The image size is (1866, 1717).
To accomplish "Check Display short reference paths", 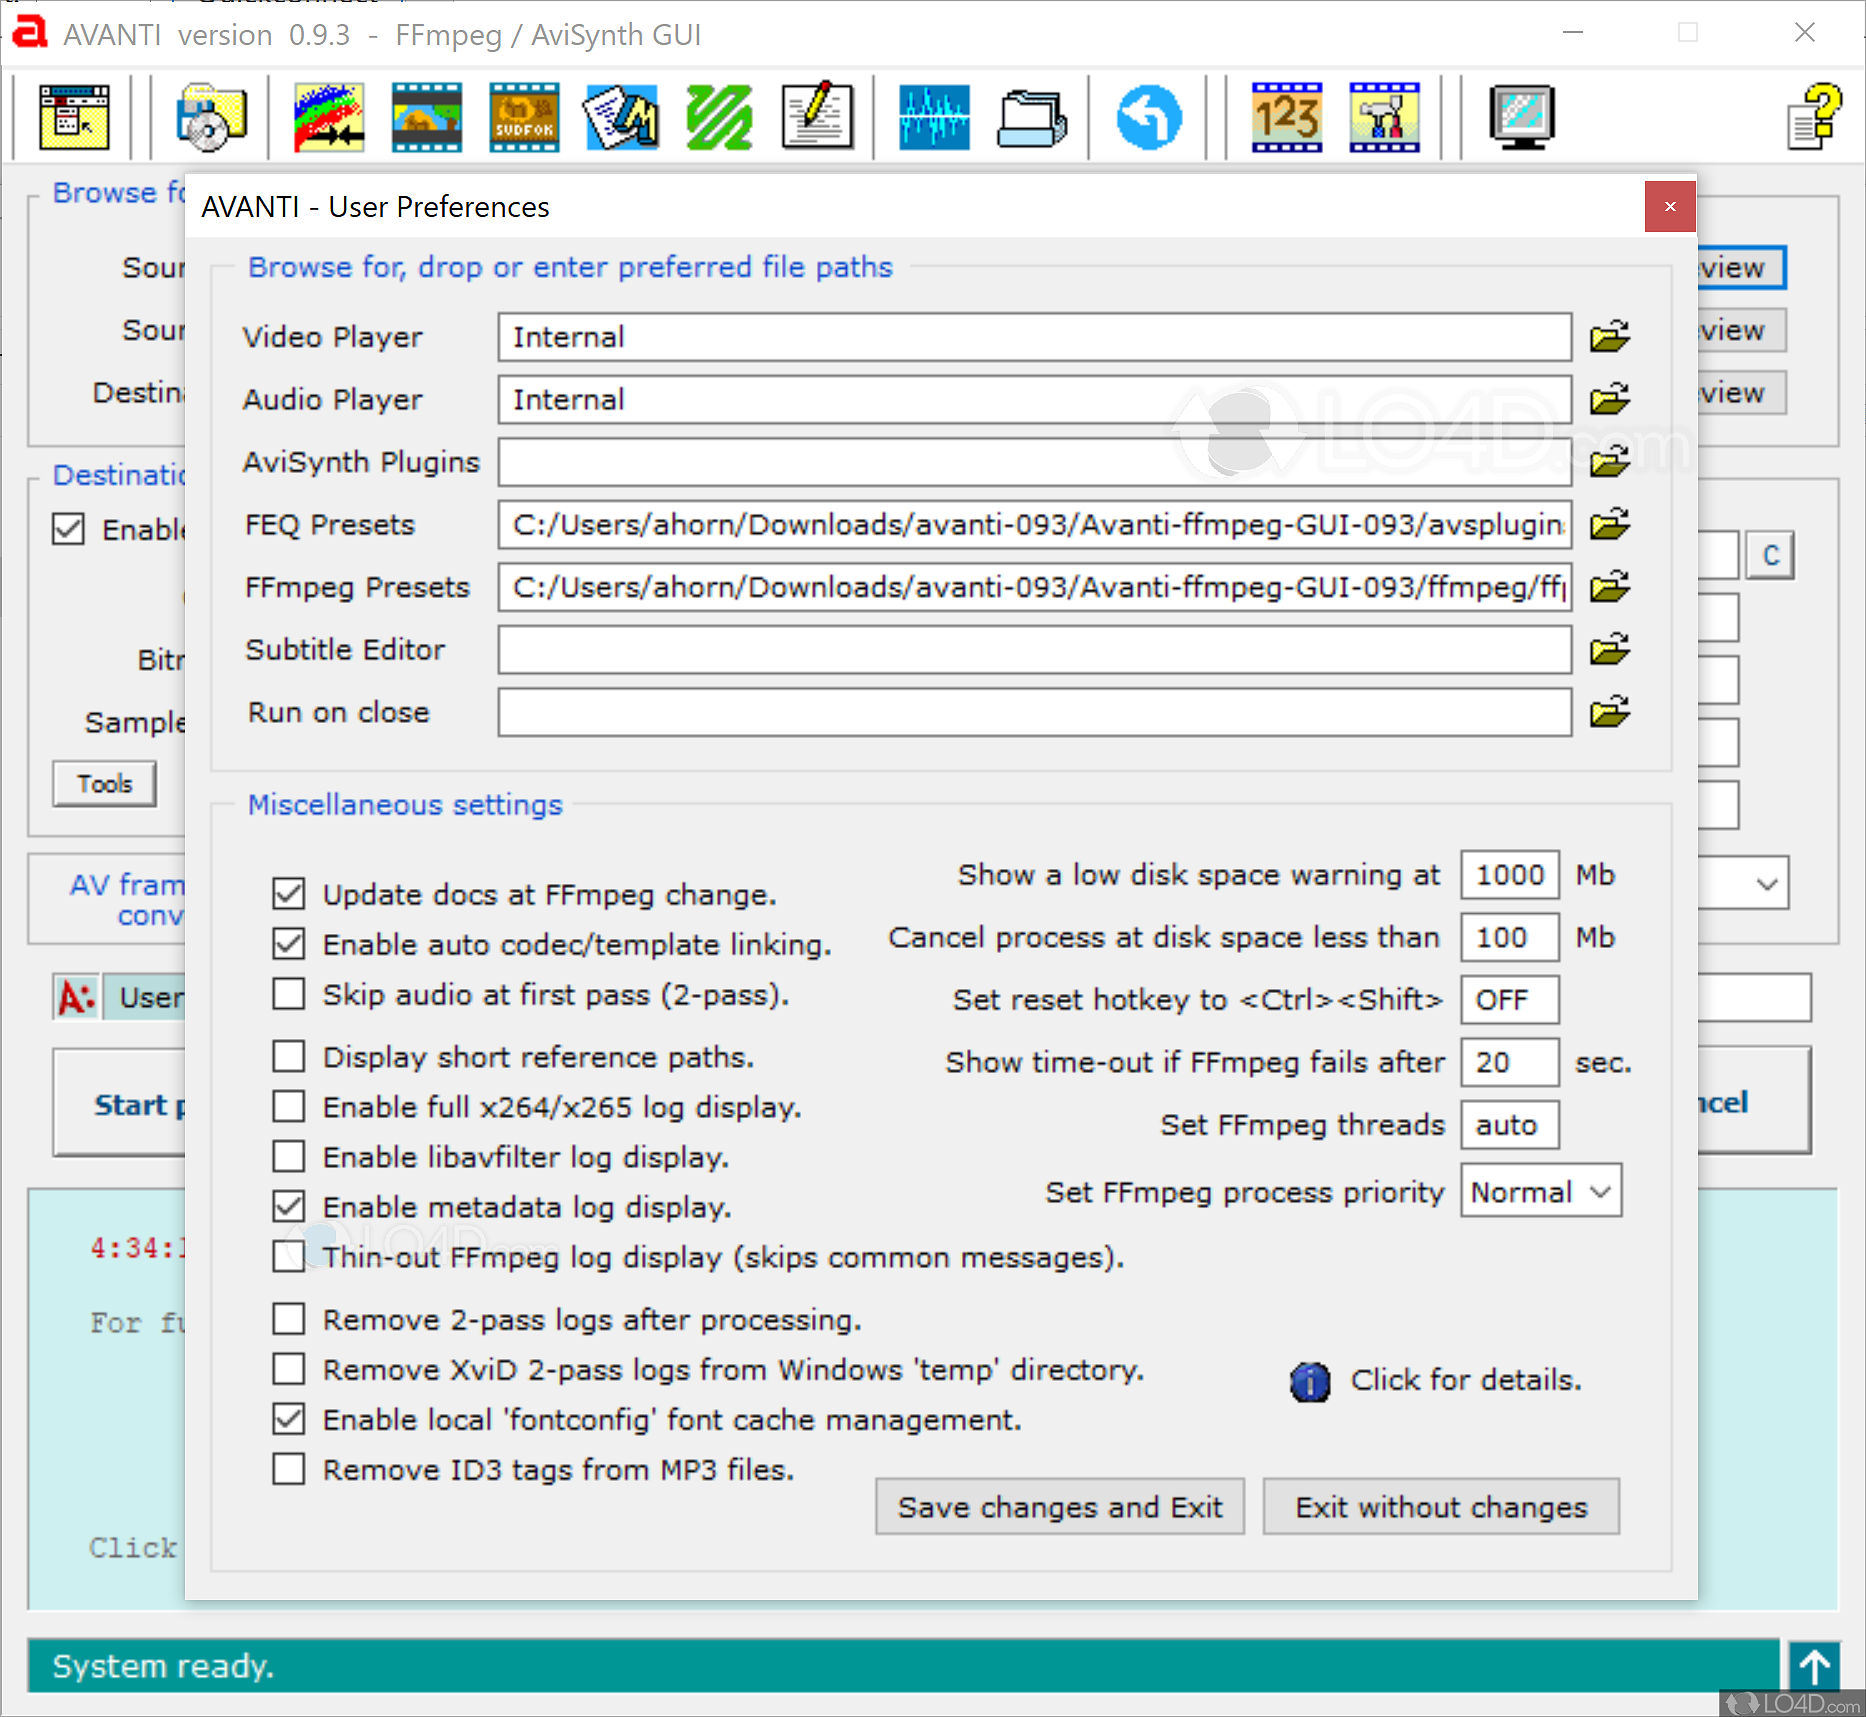I will click(x=289, y=1056).
